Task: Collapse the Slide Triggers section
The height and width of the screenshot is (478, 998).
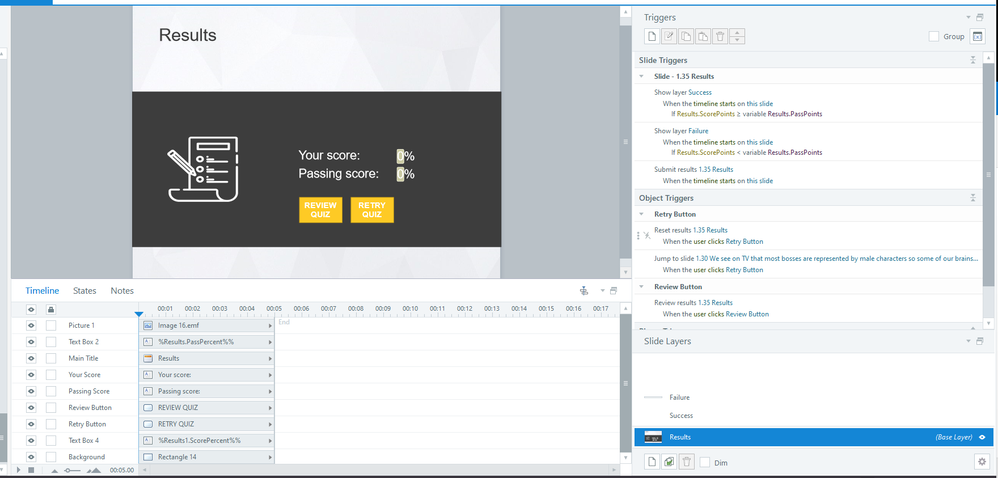Action: [973, 60]
